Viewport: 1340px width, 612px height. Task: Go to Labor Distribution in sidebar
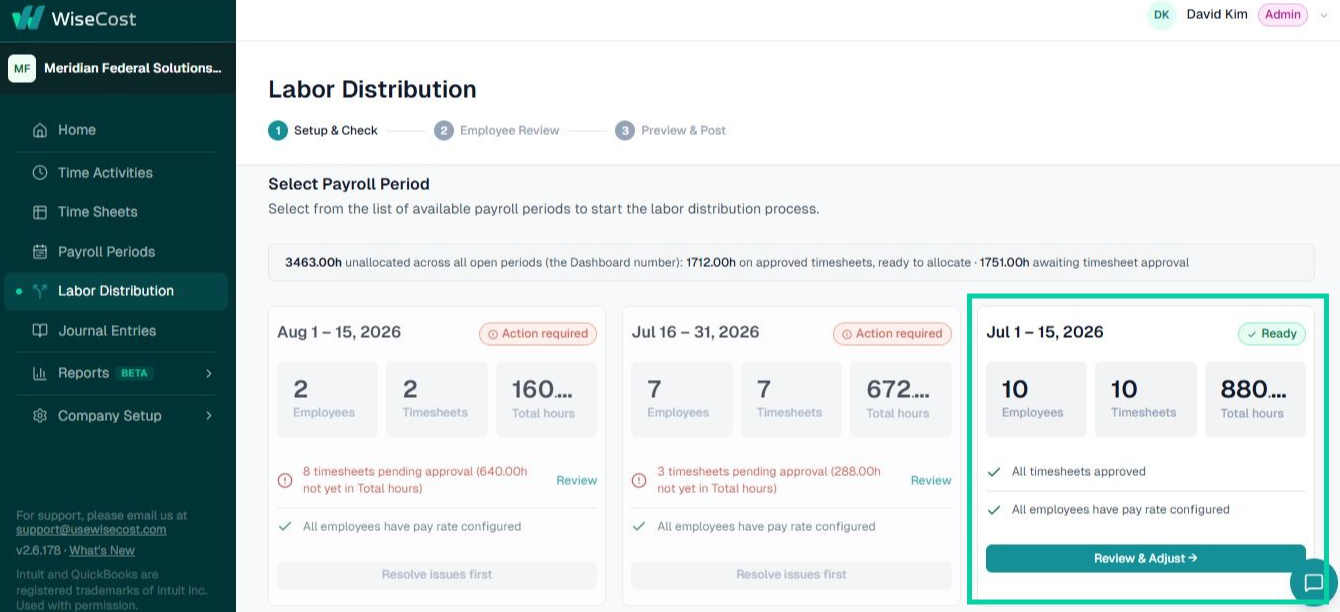point(116,291)
